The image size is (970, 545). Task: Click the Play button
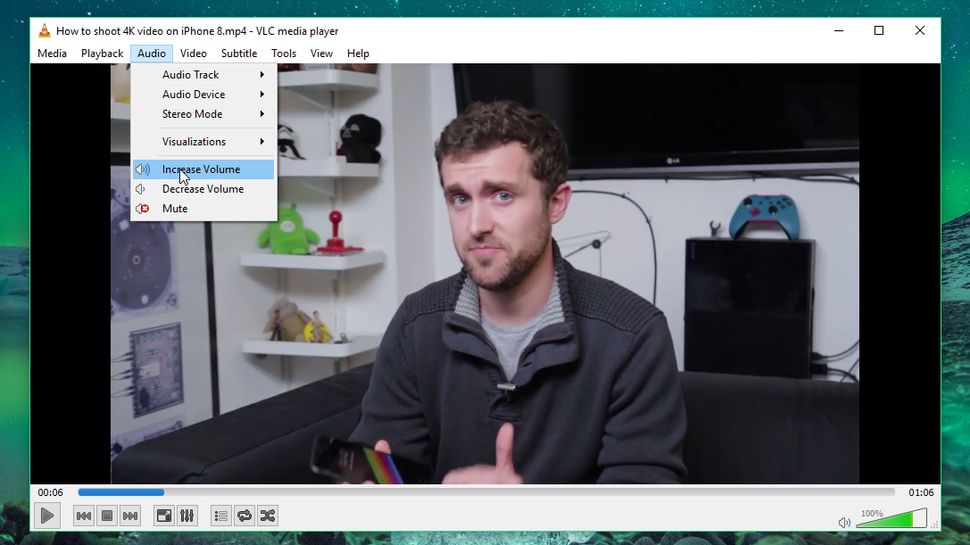click(47, 515)
